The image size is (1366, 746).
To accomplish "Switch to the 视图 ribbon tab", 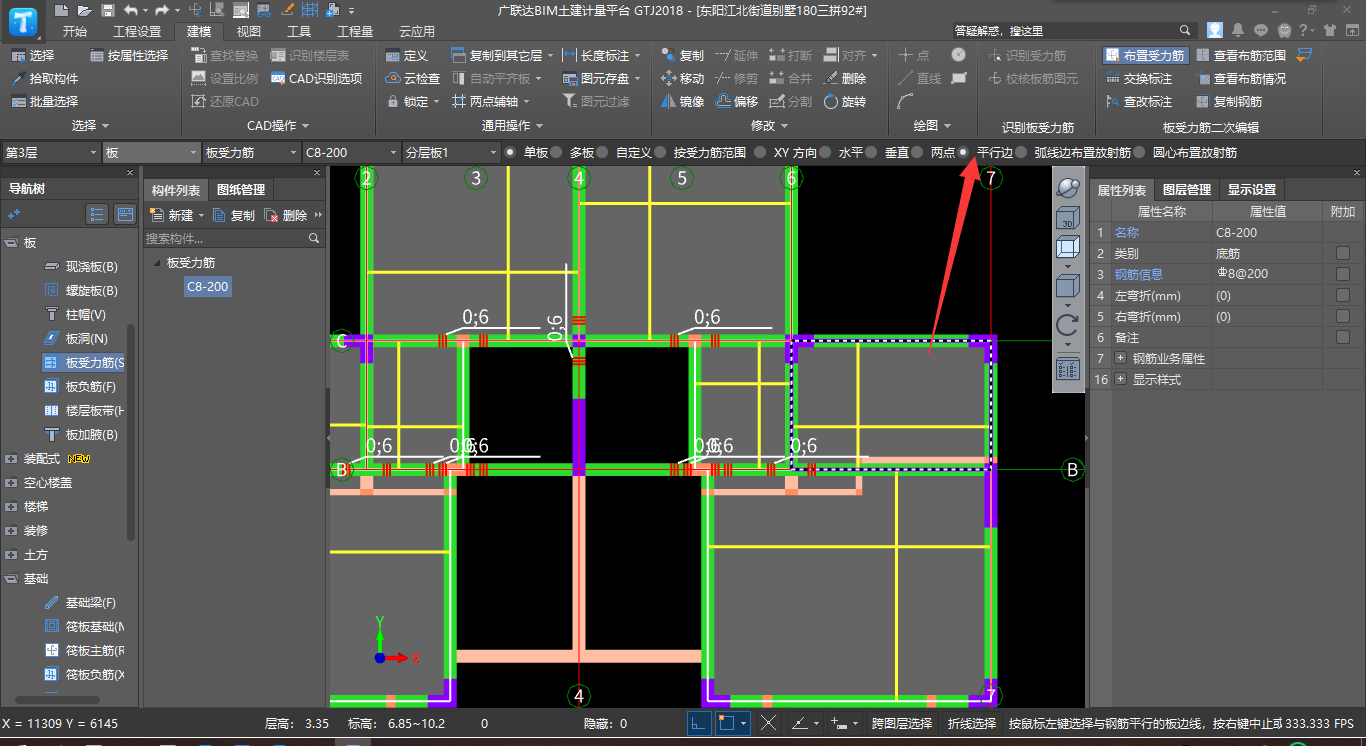I will tap(248, 31).
